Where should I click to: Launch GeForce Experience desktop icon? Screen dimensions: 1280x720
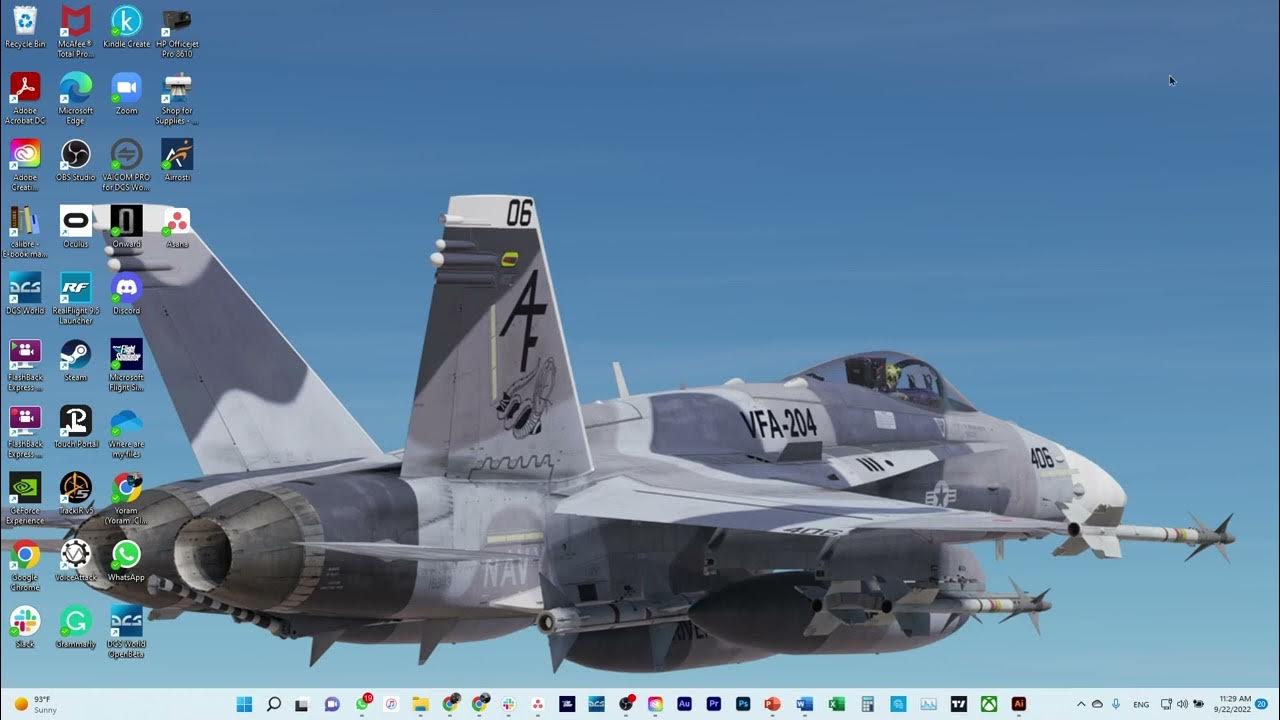pyautogui.click(x=25, y=498)
